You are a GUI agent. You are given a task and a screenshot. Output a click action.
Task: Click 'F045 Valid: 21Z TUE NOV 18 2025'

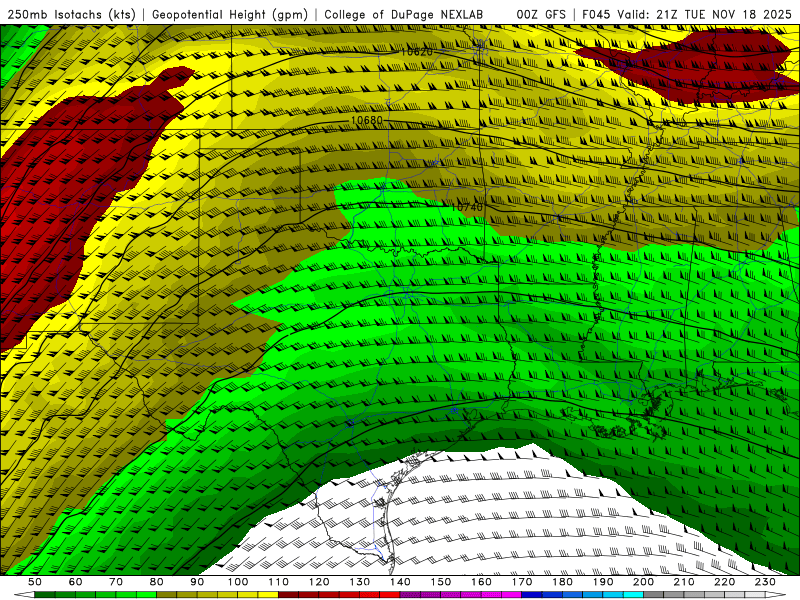[687, 14]
